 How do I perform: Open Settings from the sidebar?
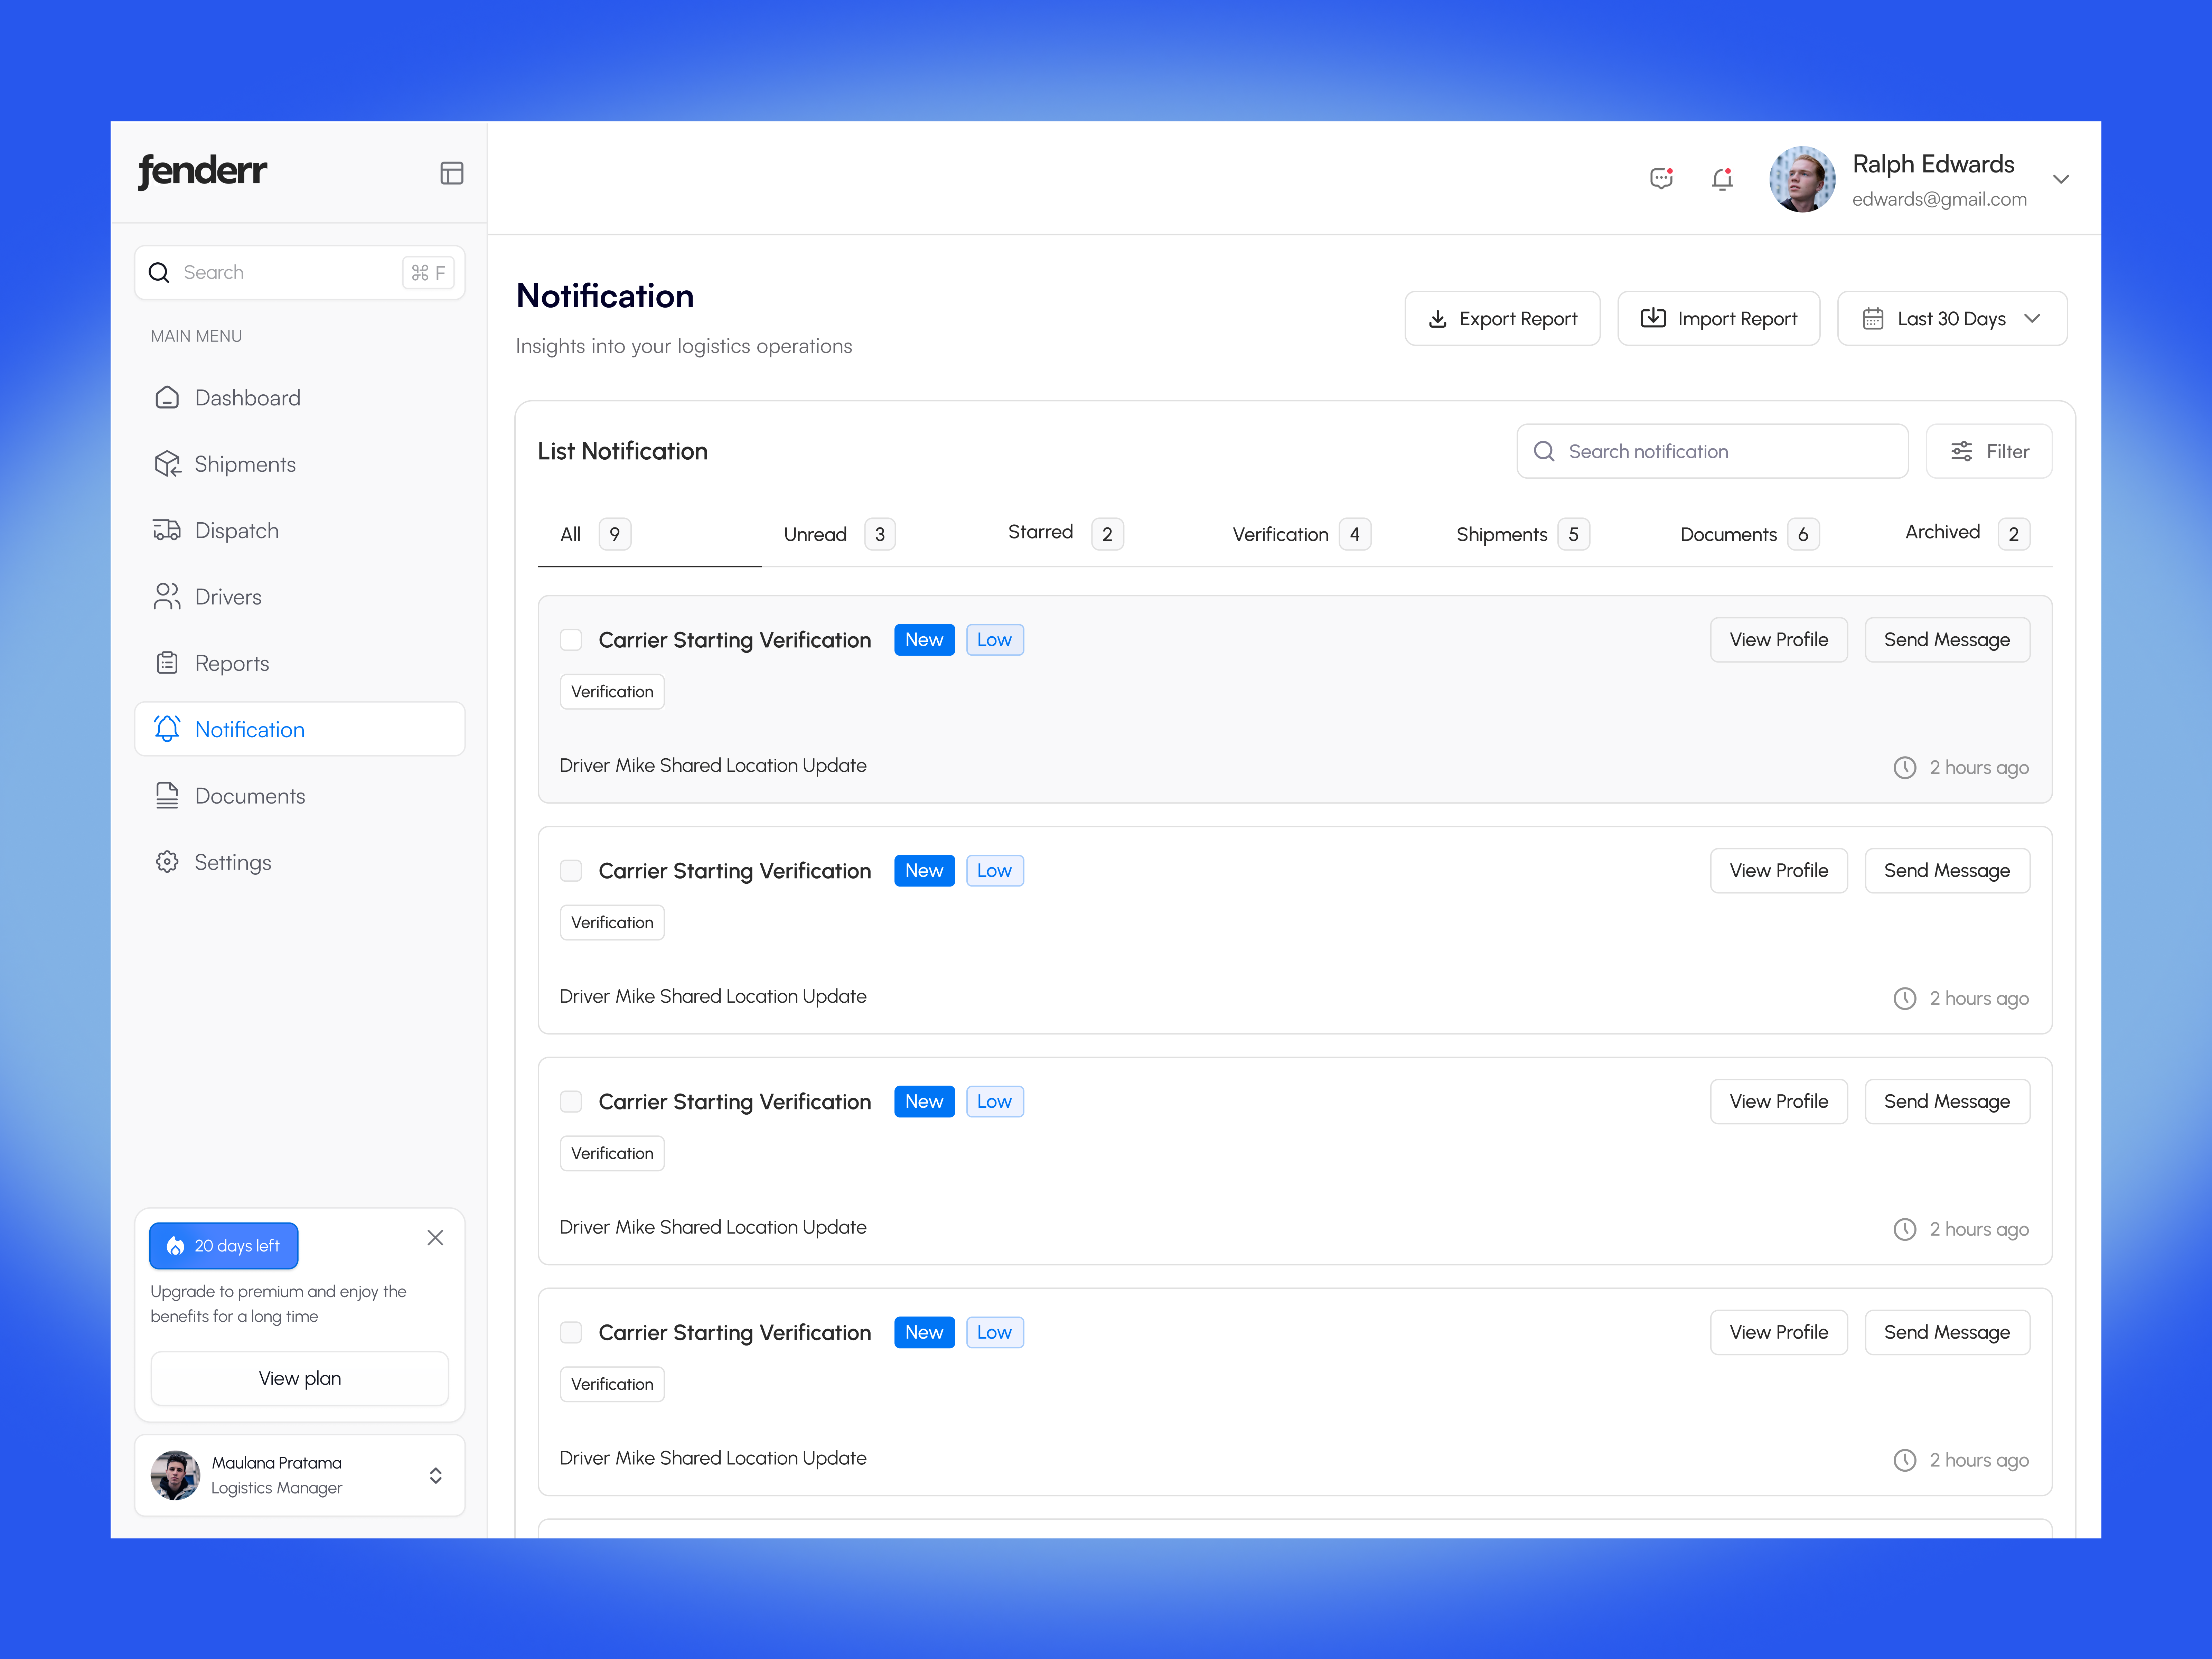232,862
